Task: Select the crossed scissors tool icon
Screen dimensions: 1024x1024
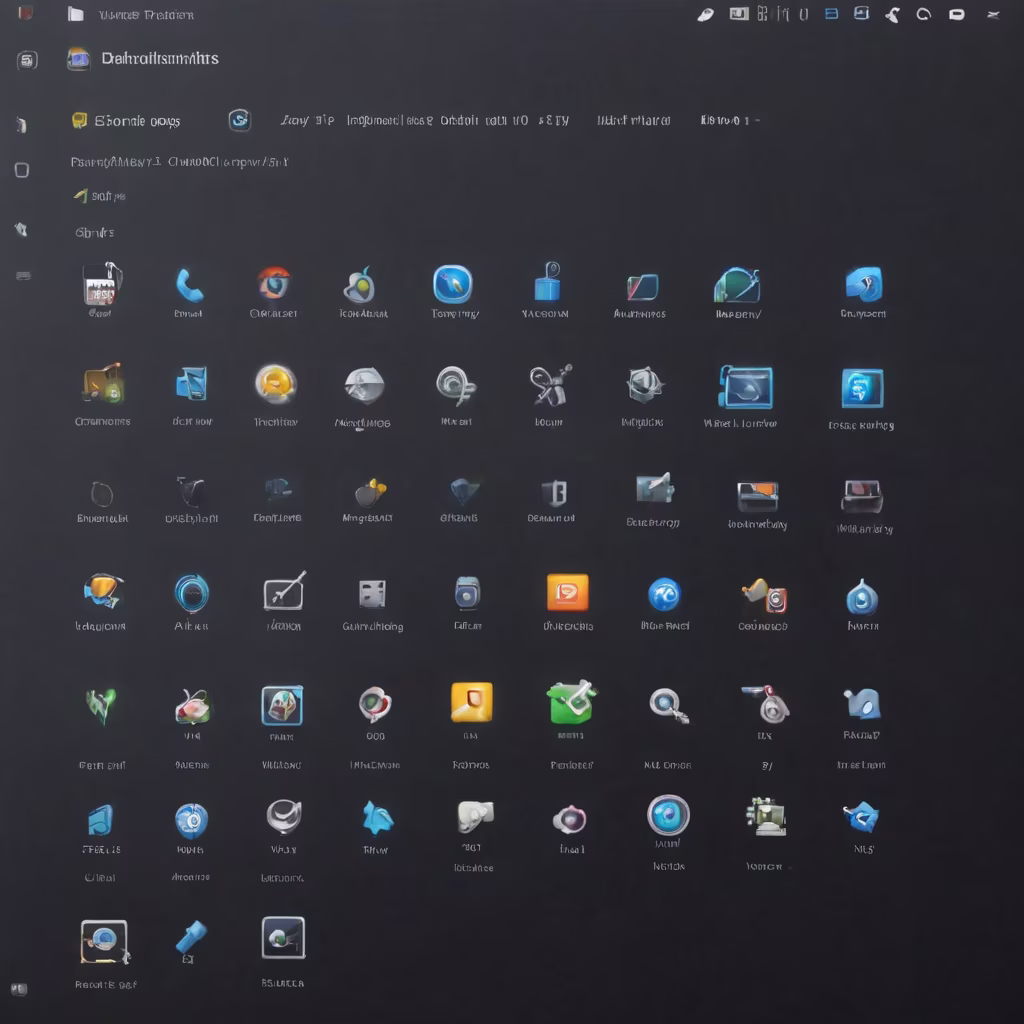Action: pos(549,385)
